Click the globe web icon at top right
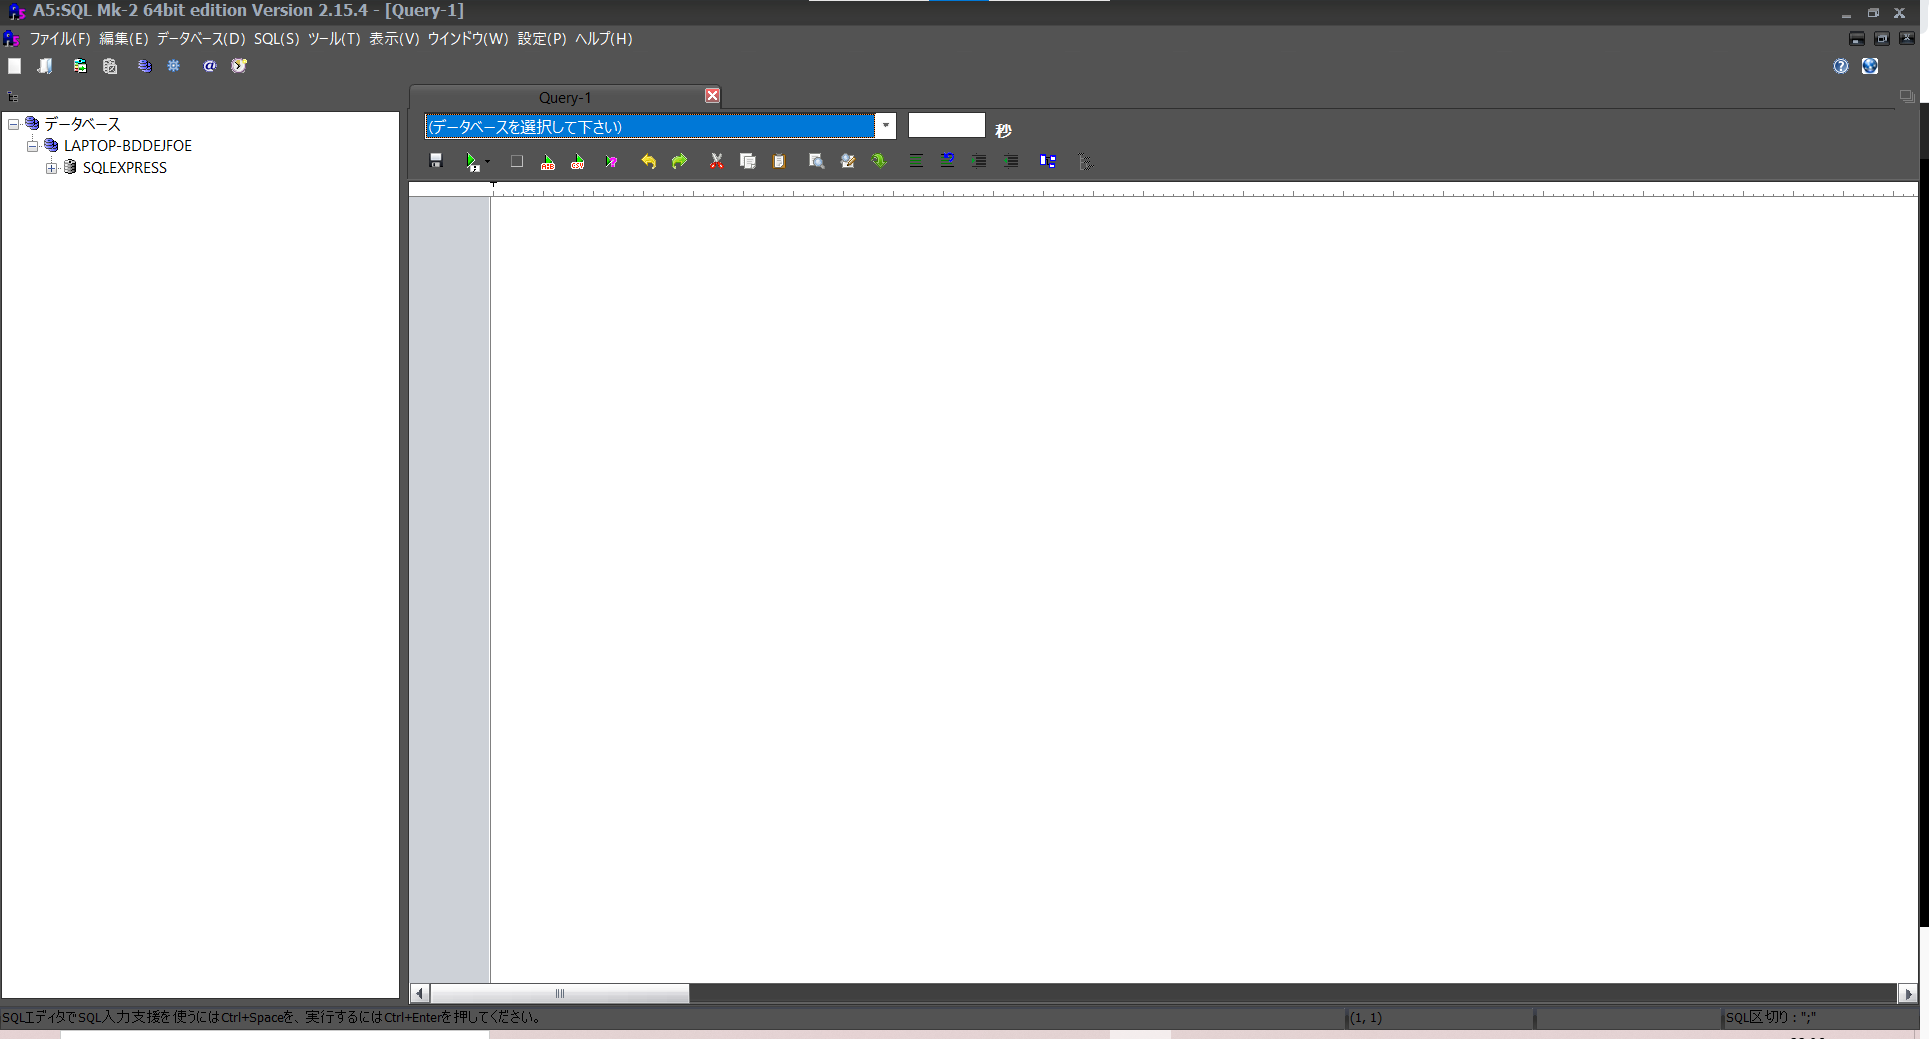Screen dimensions: 1929x1039 click(1870, 66)
